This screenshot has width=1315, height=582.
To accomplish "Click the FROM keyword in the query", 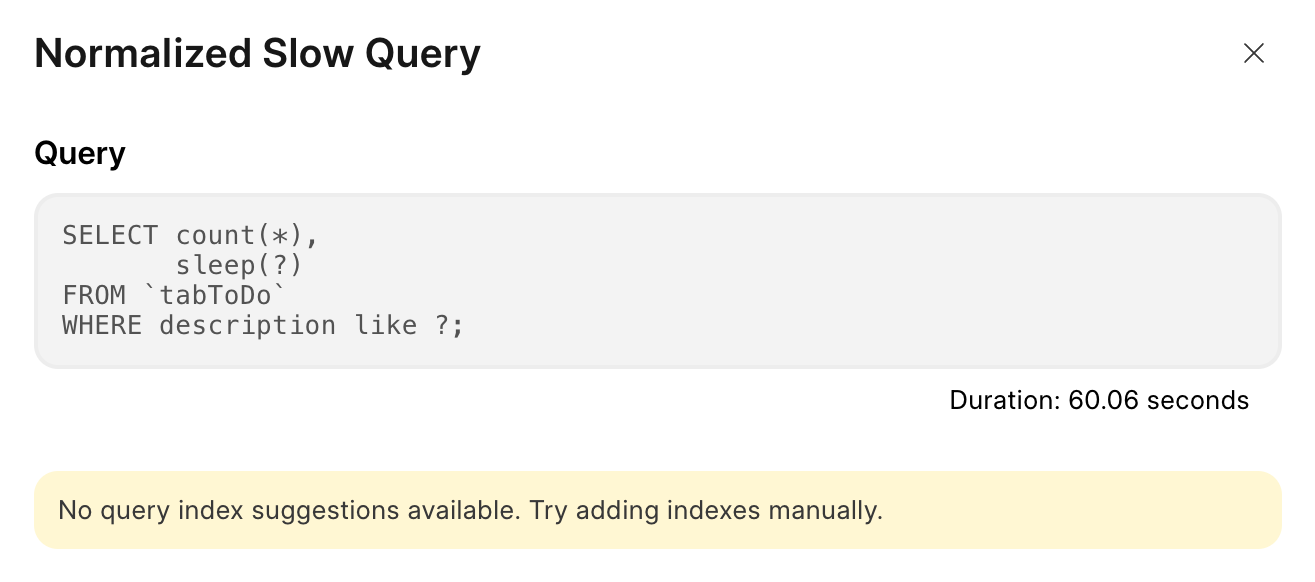I will click(x=93, y=296).
